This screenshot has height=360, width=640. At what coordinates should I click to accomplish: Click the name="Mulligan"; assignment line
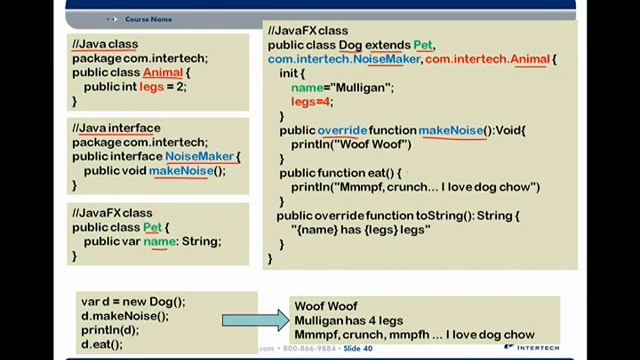[343, 88]
